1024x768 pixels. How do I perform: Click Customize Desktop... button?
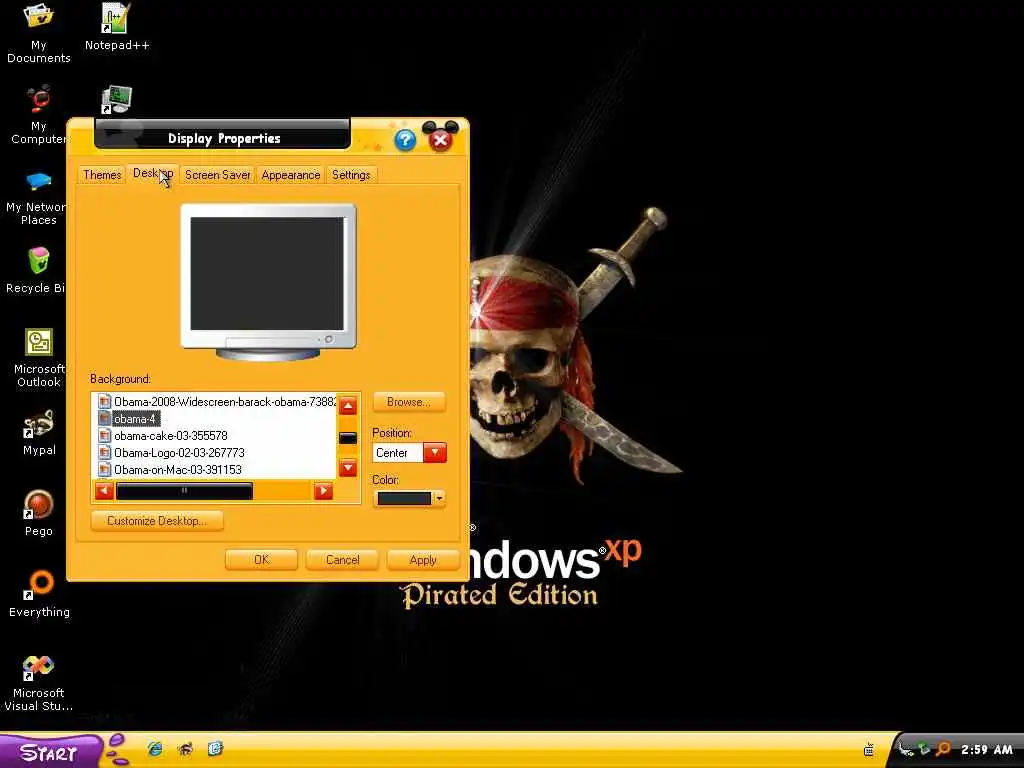(157, 520)
